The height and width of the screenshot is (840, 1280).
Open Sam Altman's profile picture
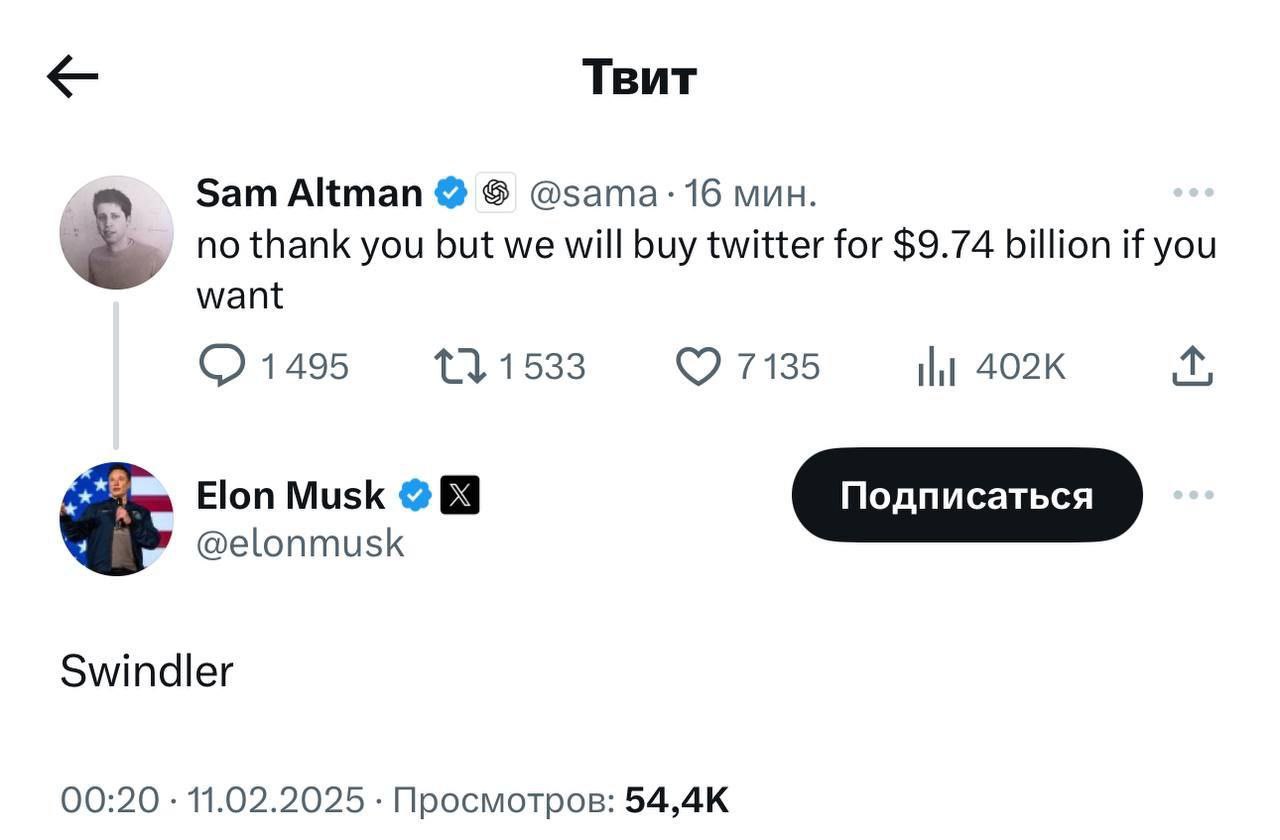[117, 232]
